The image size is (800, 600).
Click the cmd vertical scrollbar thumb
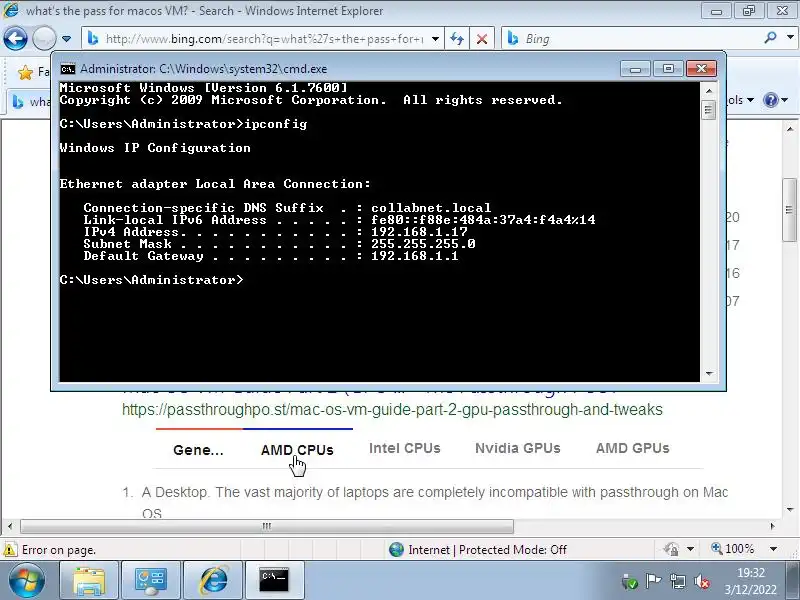(709, 110)
